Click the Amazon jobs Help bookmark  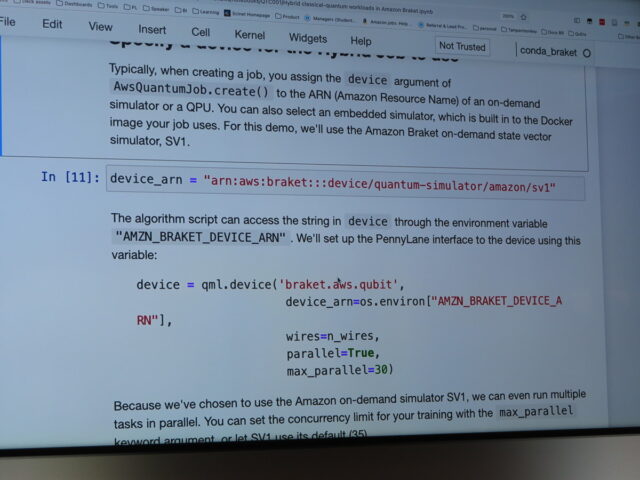pos(386,23)
